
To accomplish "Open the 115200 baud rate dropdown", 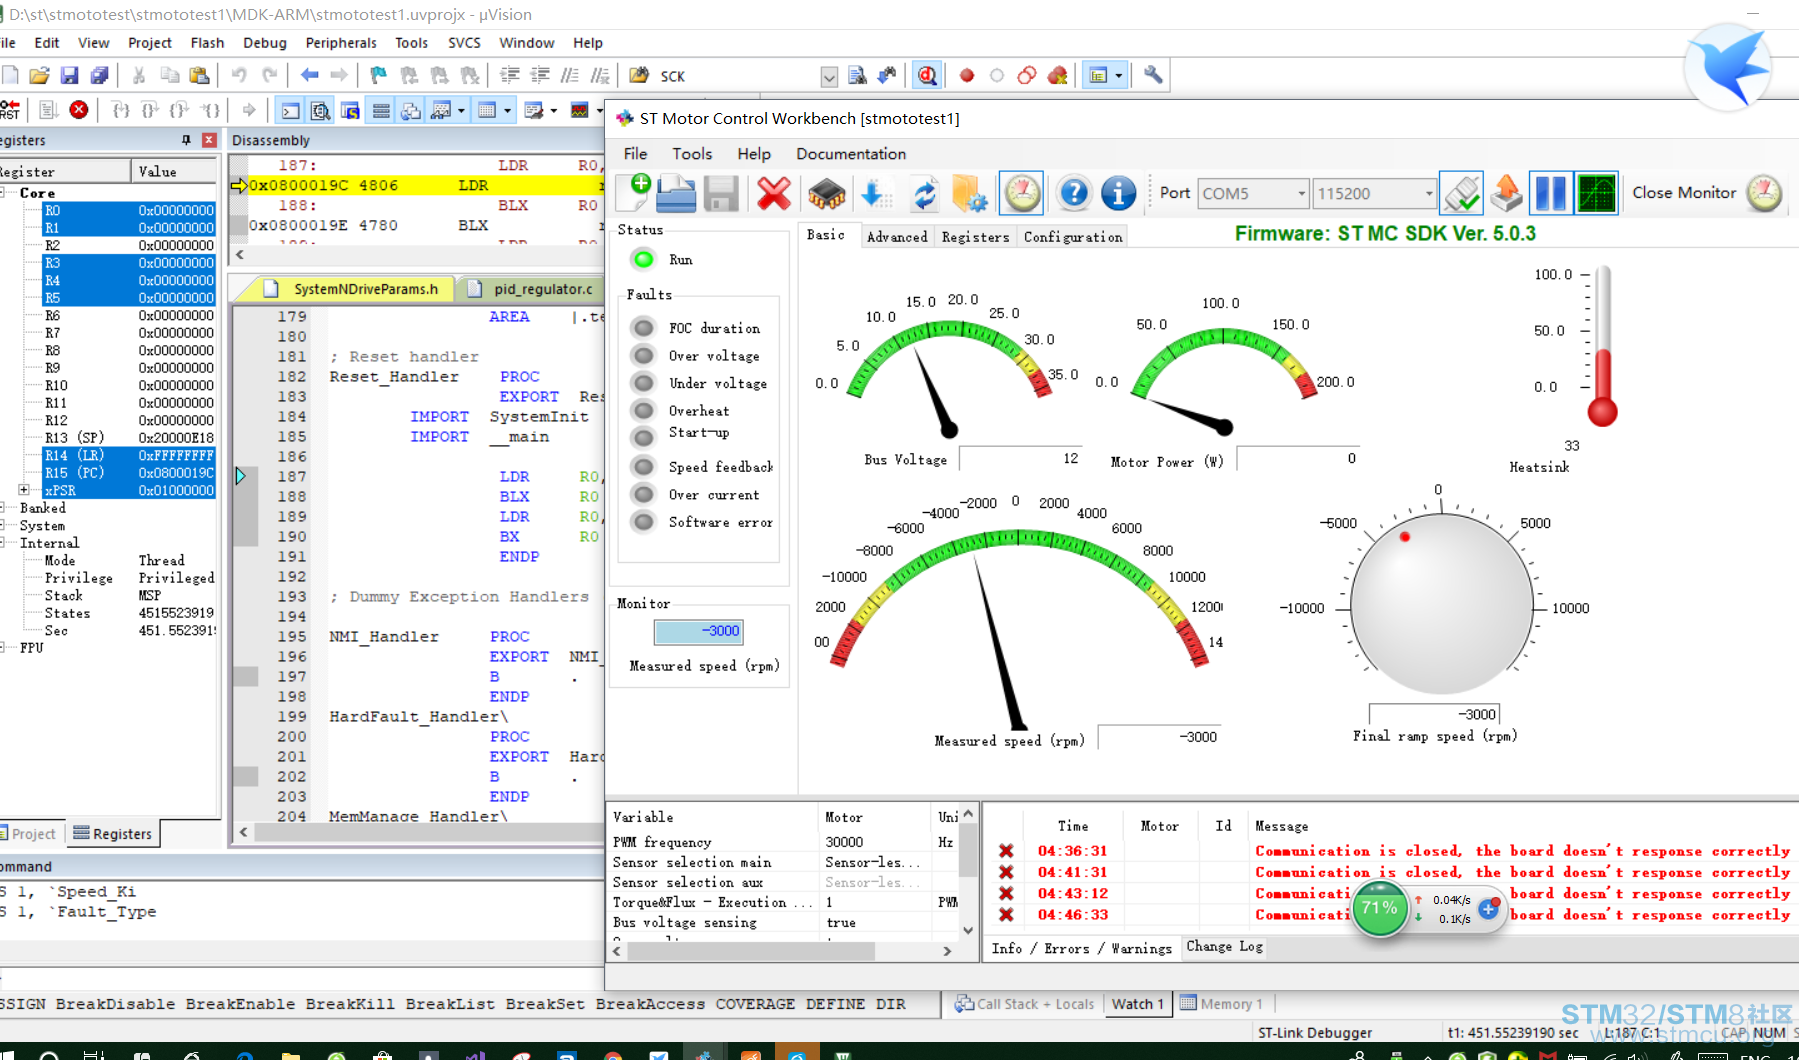I will [x=1428, y=193].
